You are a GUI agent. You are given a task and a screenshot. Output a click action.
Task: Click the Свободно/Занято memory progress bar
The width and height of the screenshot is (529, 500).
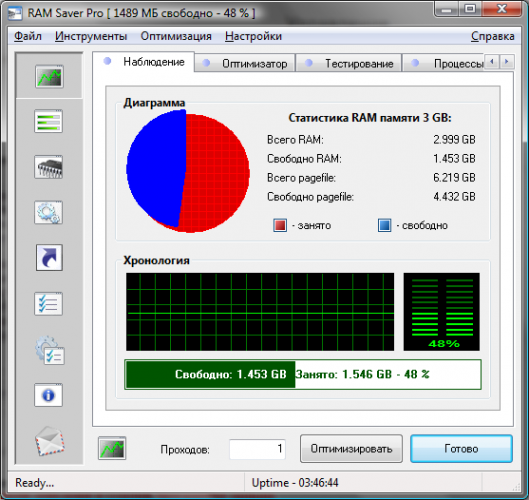[x=303, y=374]
